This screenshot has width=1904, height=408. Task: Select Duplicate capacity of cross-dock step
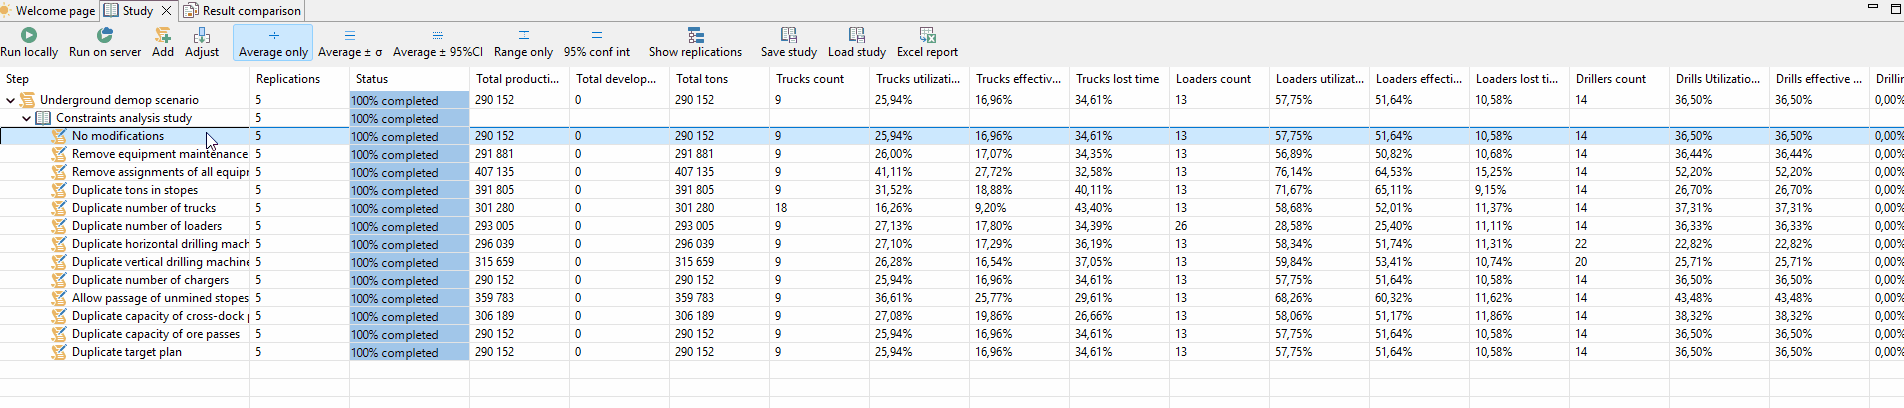click(160, 316)
